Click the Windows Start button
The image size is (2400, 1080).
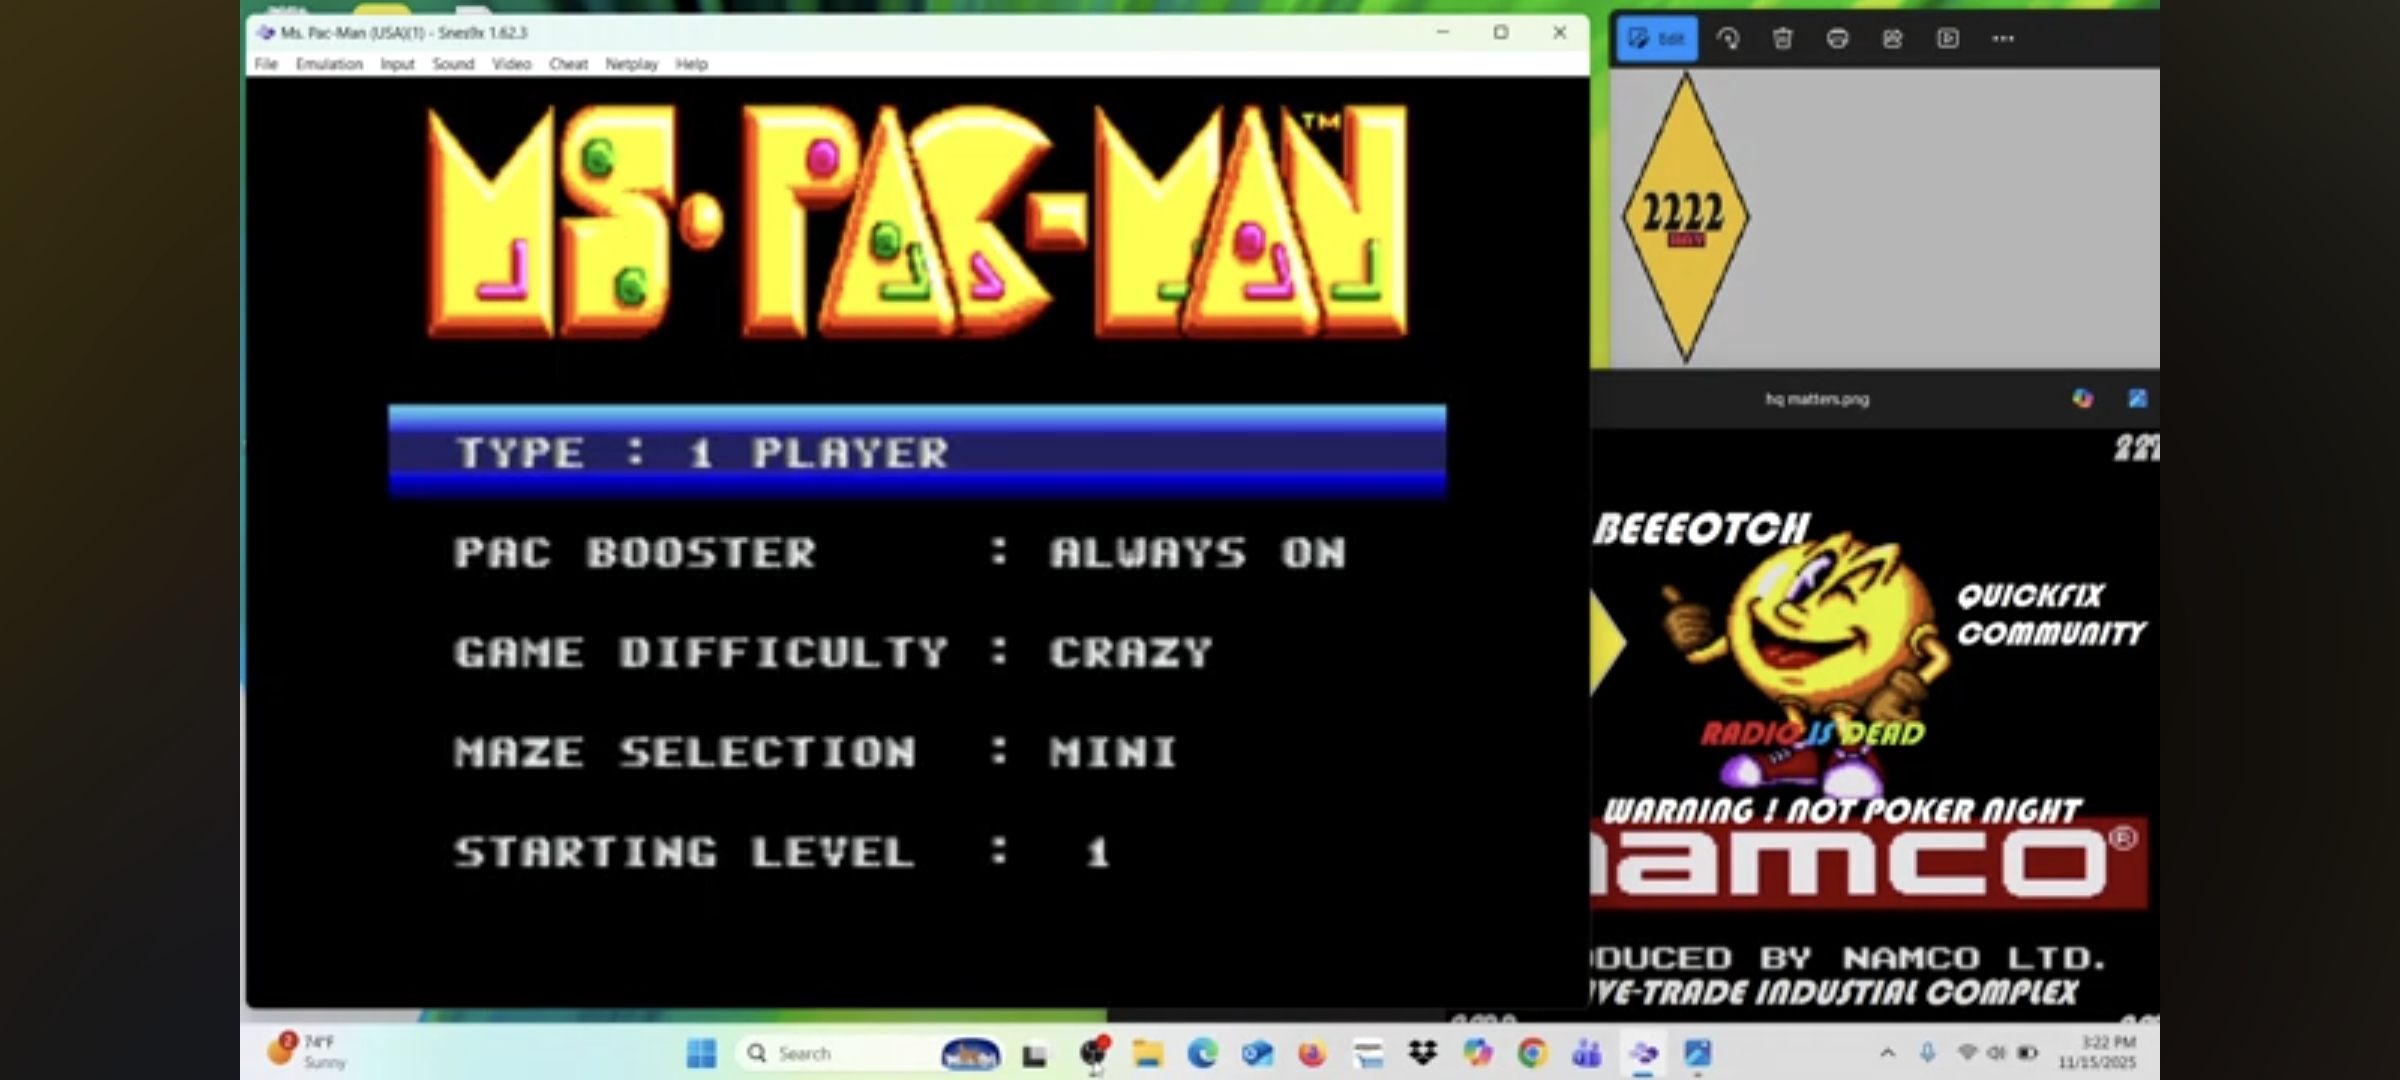tap(702, 1053)
